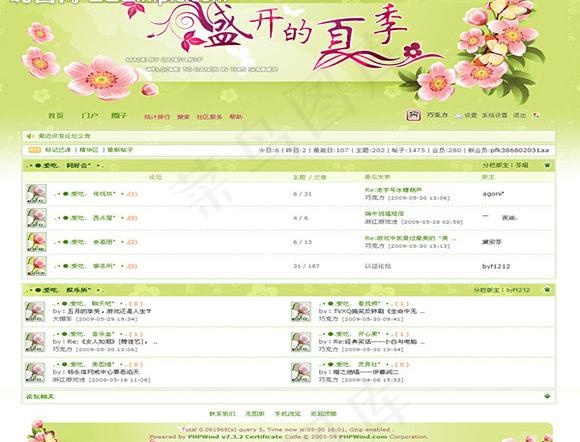Open the forum name link in the 31 / 107 row
The width and height of the screenshot is (580, 442).
pos(89,266)
